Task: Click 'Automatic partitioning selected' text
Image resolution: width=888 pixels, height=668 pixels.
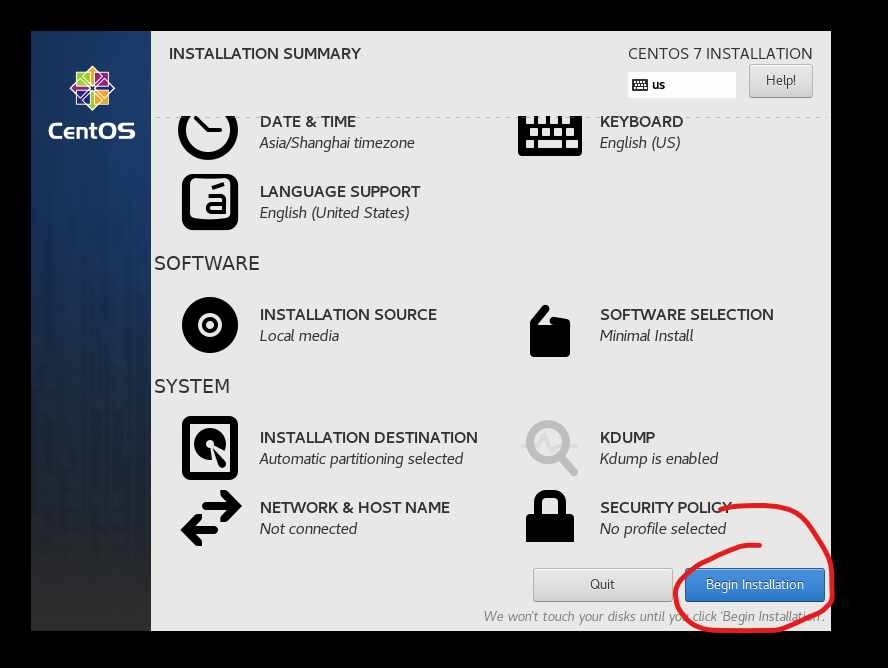Action: 361,459
